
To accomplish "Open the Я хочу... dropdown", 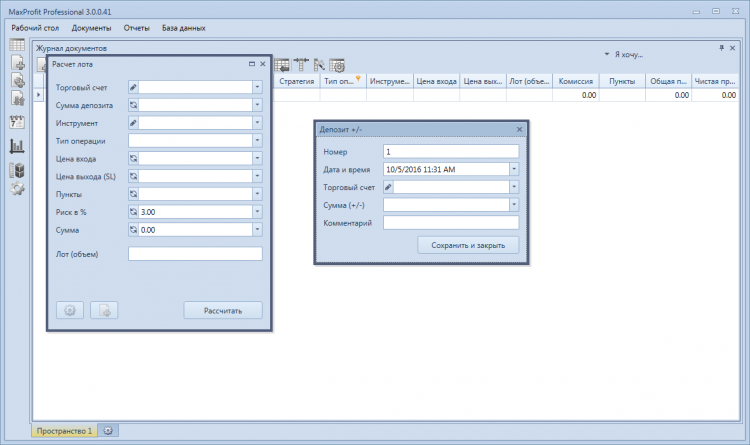I will point(624,55).
